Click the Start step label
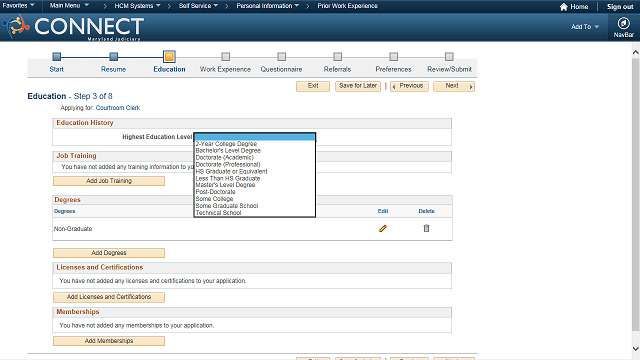Viewport: 640px width, 360px height. 57,69
